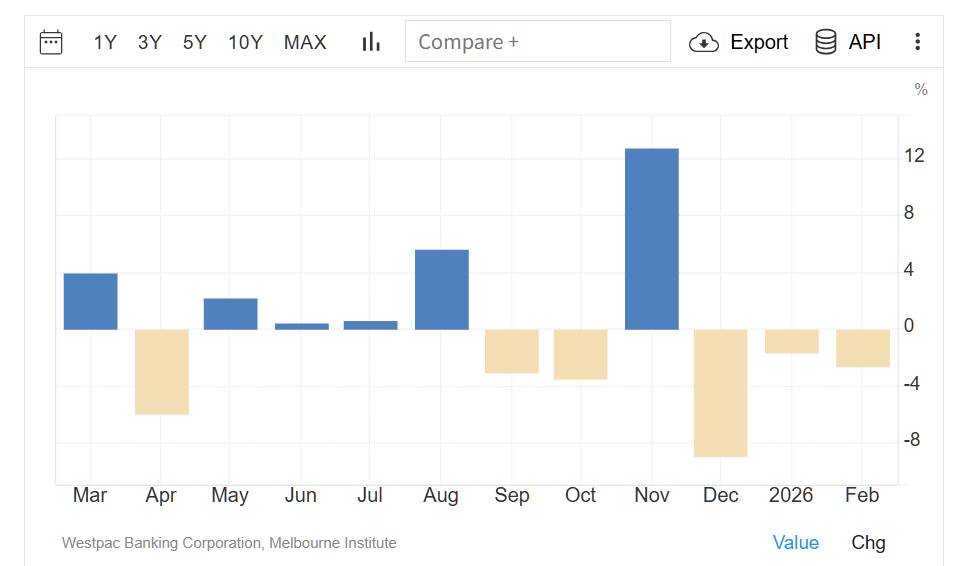This screenshot has height=566, width=962.
Task: Click the API database stack icon
Action: [826, 42]
